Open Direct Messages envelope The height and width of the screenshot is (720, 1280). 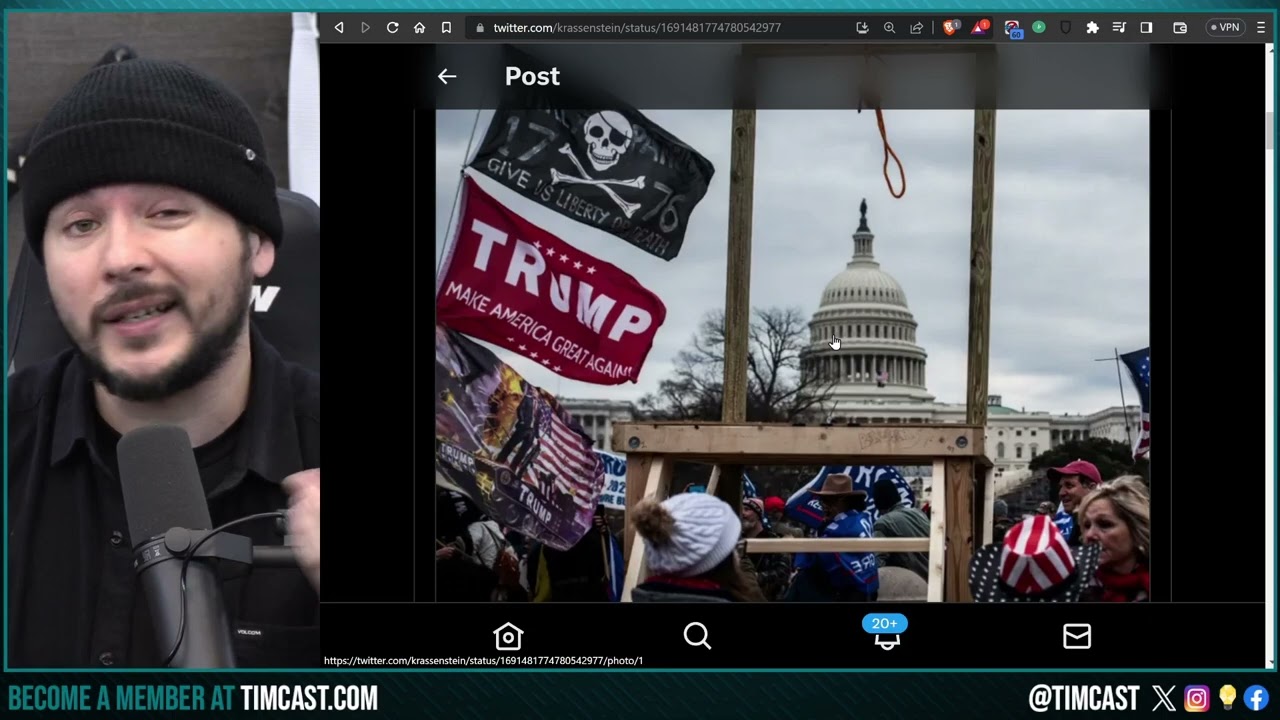coord(1077,636)
